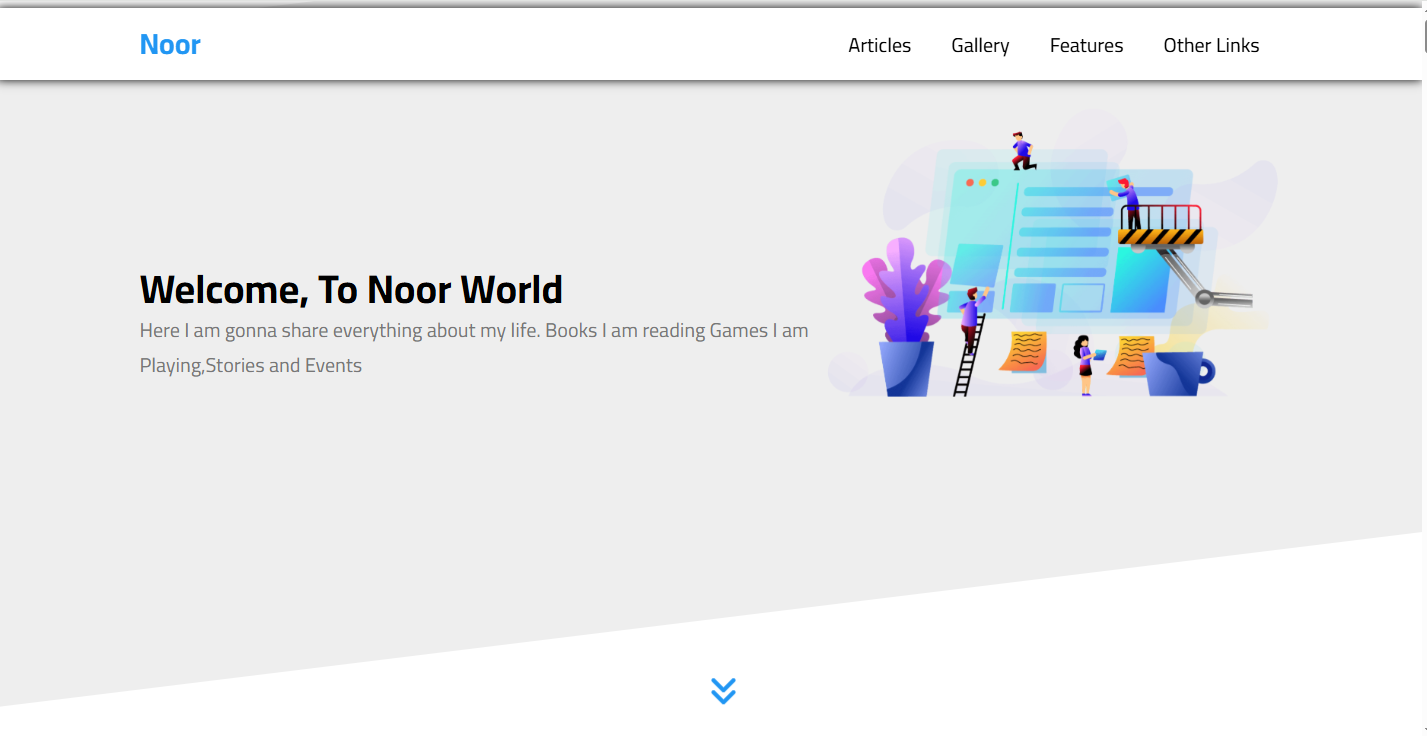The width and height of the screenshot is (1427, 736).
Task: Click the person kneeling atop the screen
Action: (x=1021, y=151)
